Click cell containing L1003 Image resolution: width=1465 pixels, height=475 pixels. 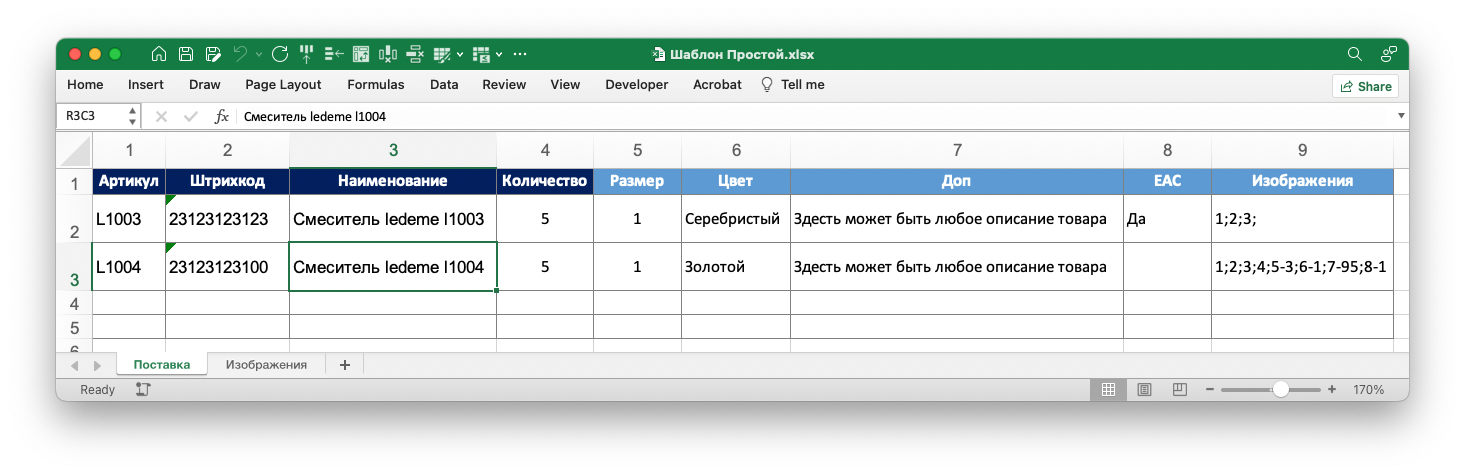click(x=128, y=219)
